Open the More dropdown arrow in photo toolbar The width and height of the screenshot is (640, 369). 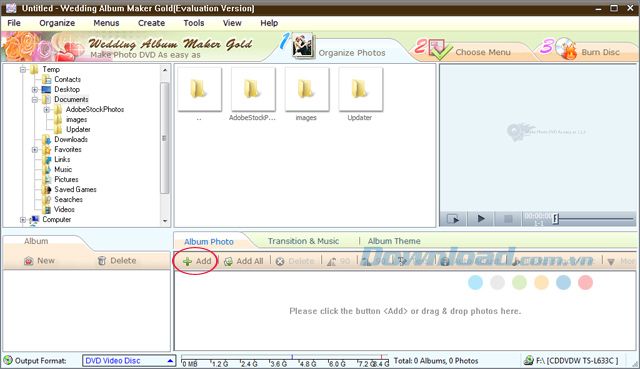point(611,262)
